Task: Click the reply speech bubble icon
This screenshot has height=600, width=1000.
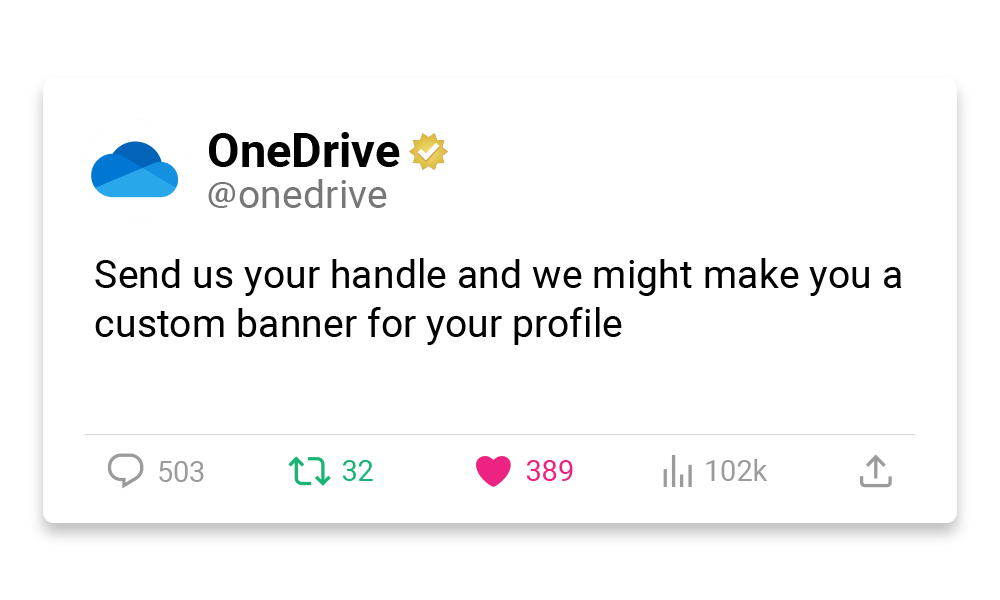Action: click(x=126, y=471)
